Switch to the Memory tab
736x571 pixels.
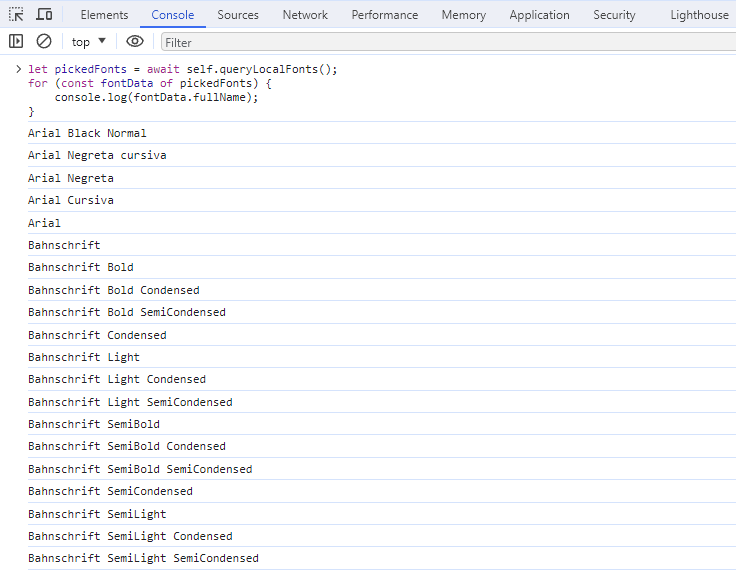(x=463, y=15)
